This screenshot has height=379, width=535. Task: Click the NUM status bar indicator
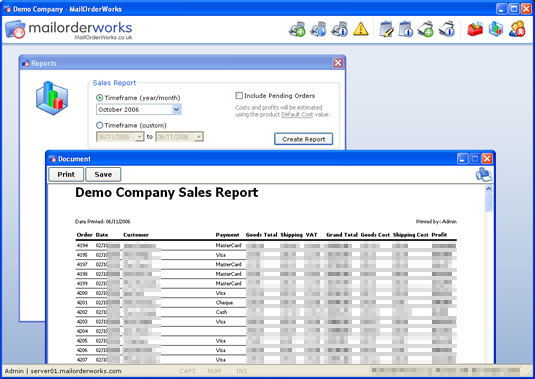(x=214, y=371)
